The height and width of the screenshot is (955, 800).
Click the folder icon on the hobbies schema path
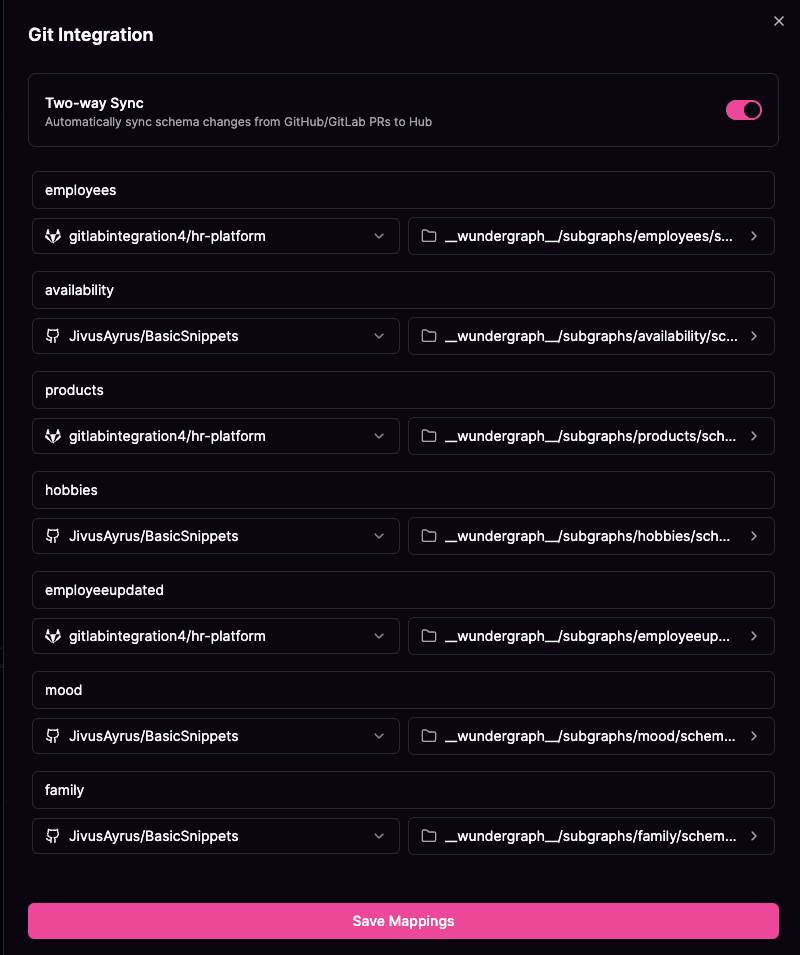pos(429,536)
